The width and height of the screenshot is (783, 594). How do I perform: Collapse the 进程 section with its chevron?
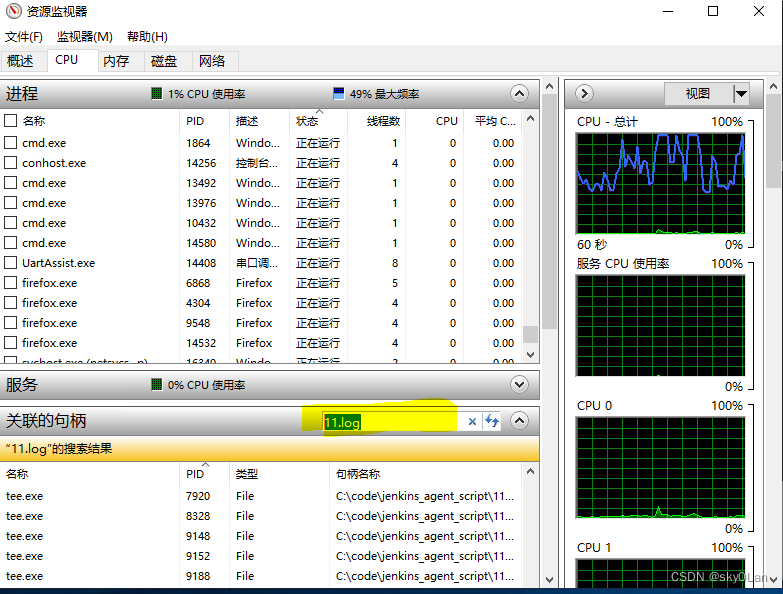(x=519, y=93)
